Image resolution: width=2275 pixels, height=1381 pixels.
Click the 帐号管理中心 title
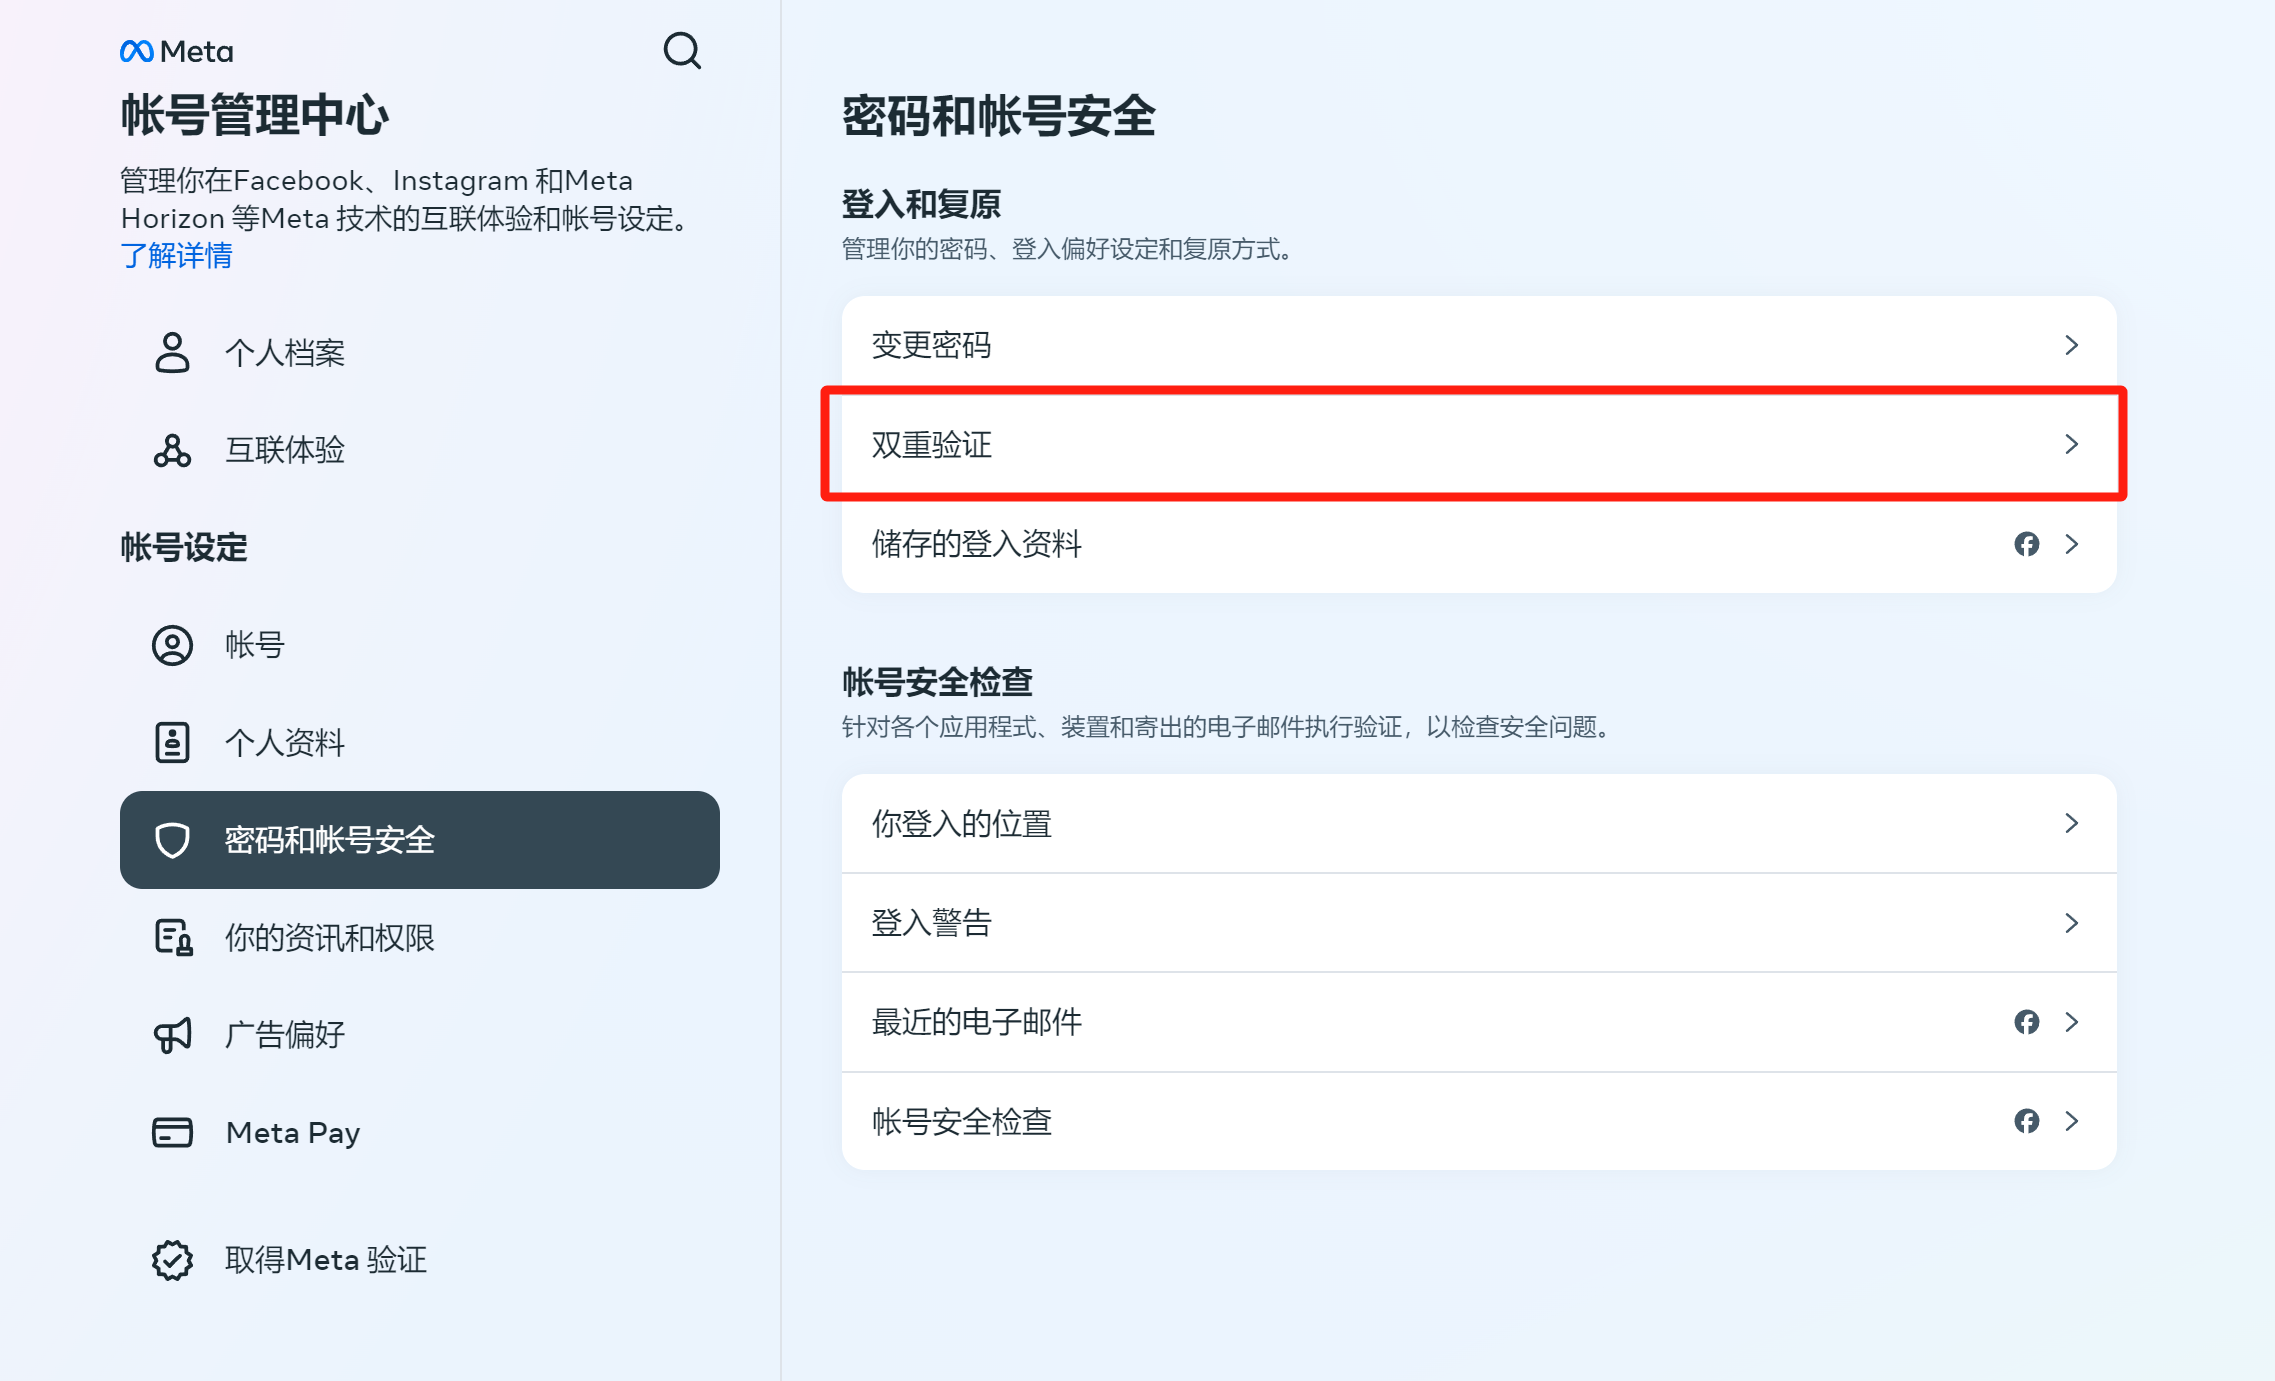(x=255, y=115)
